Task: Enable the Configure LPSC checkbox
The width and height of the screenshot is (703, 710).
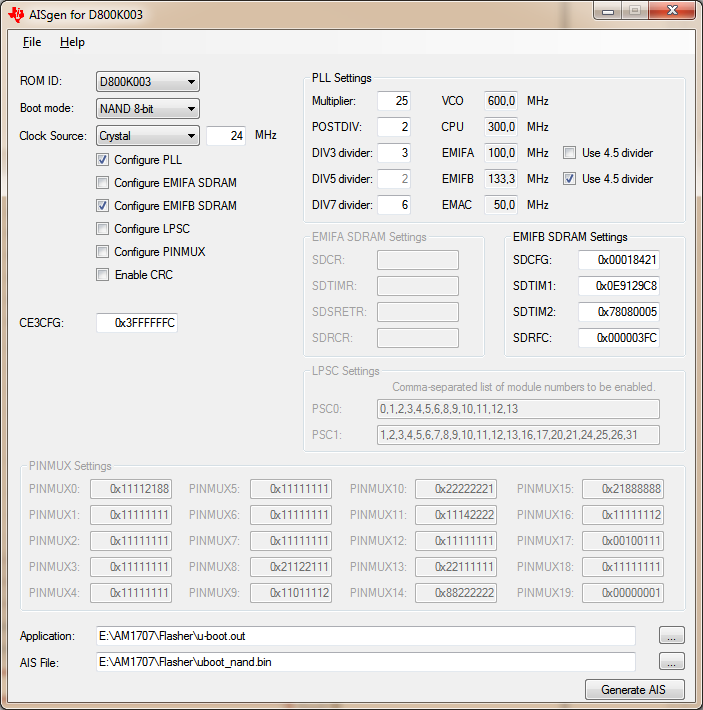Action: click(103, 229)
